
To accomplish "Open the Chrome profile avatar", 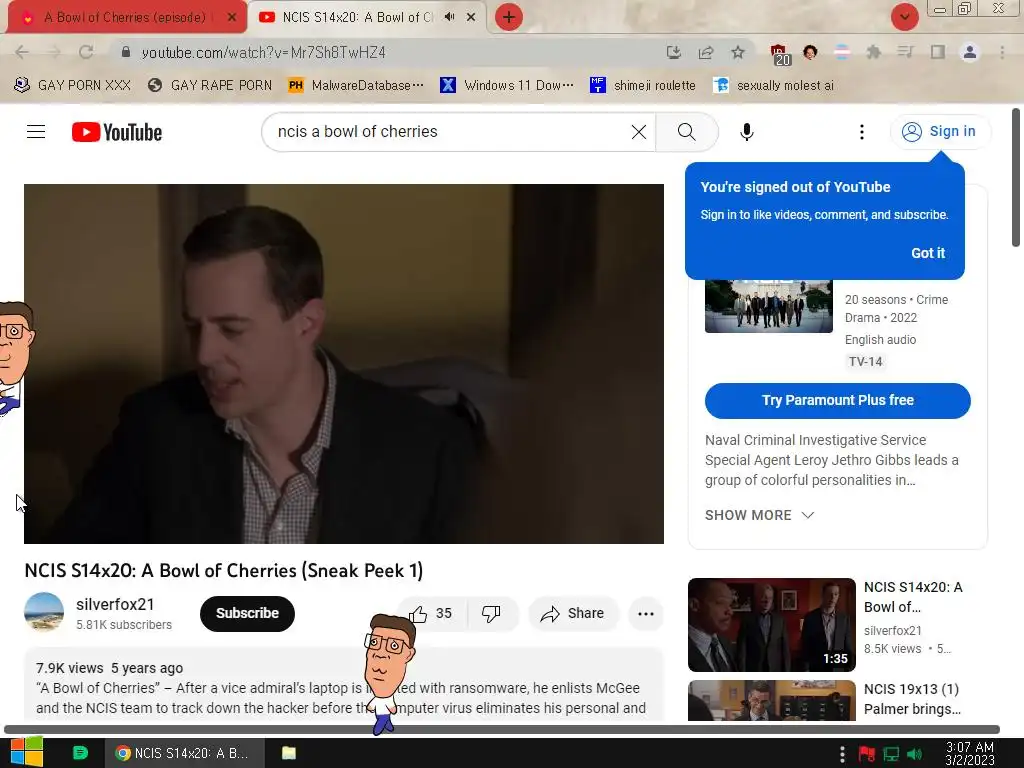I will tap(970, 52).
